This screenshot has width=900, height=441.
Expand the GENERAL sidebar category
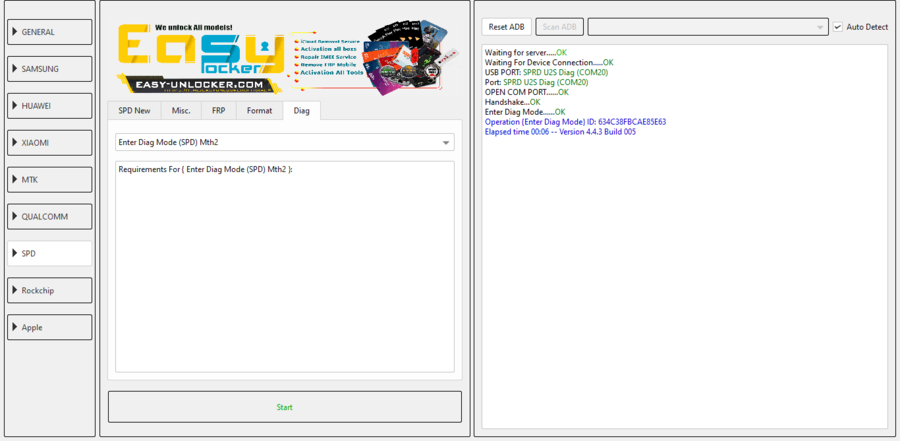click(x=49, y=32)
